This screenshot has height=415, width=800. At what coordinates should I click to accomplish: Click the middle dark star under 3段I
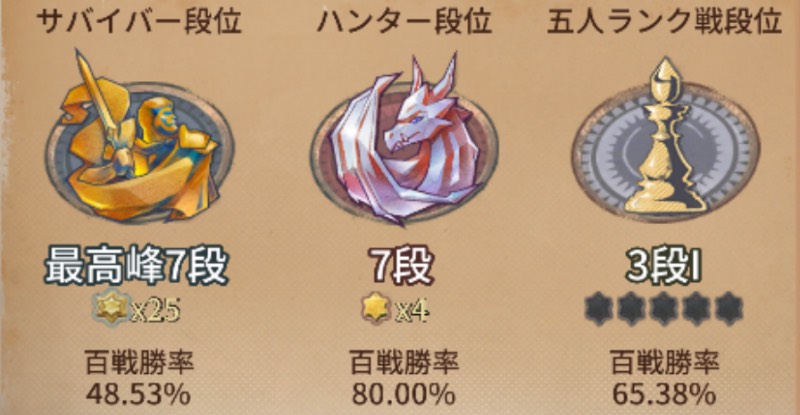point(664,309)
